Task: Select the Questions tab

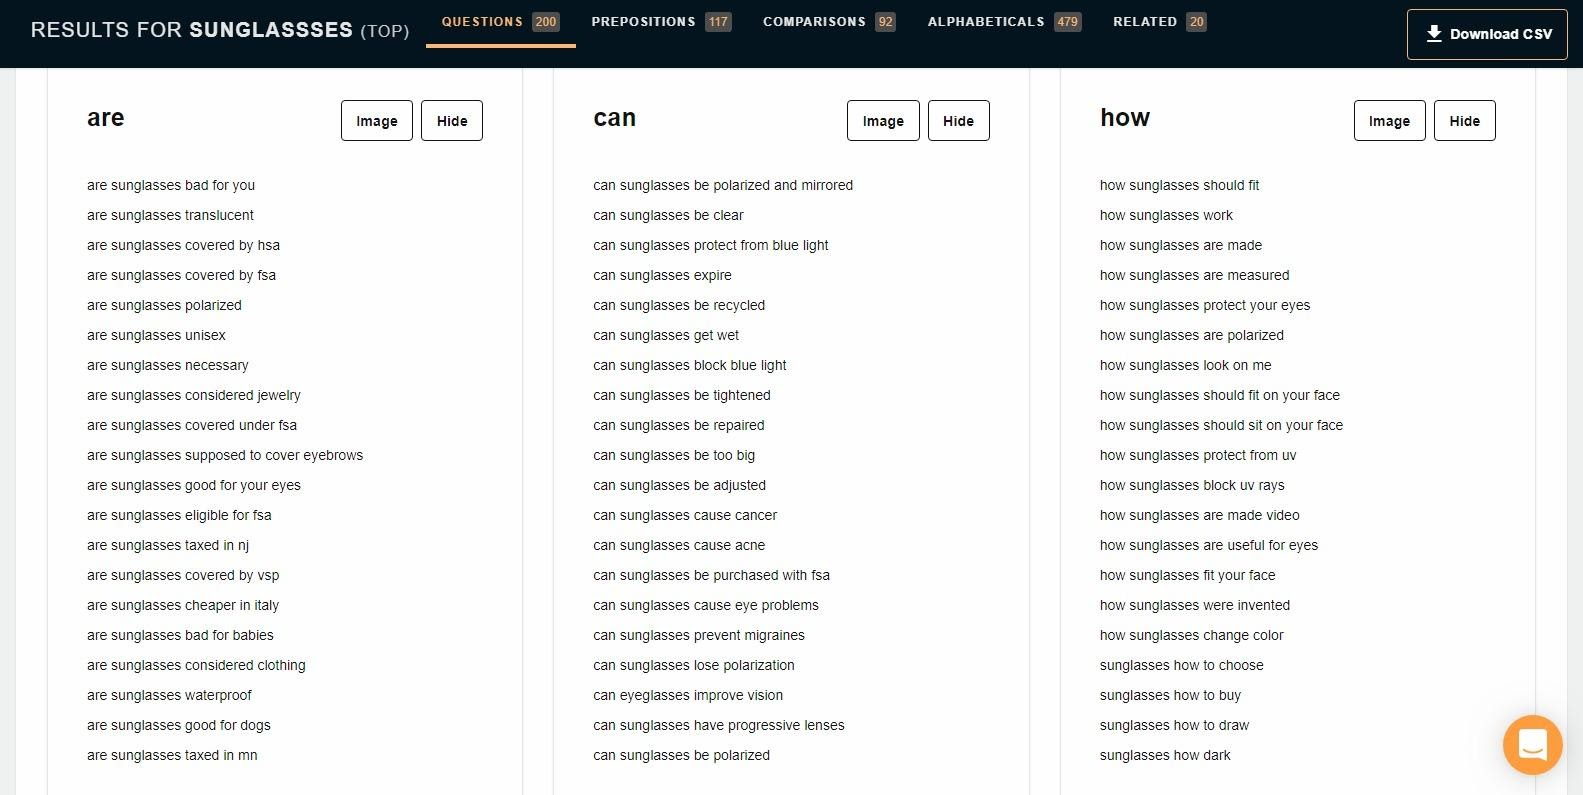Action: 500,22
